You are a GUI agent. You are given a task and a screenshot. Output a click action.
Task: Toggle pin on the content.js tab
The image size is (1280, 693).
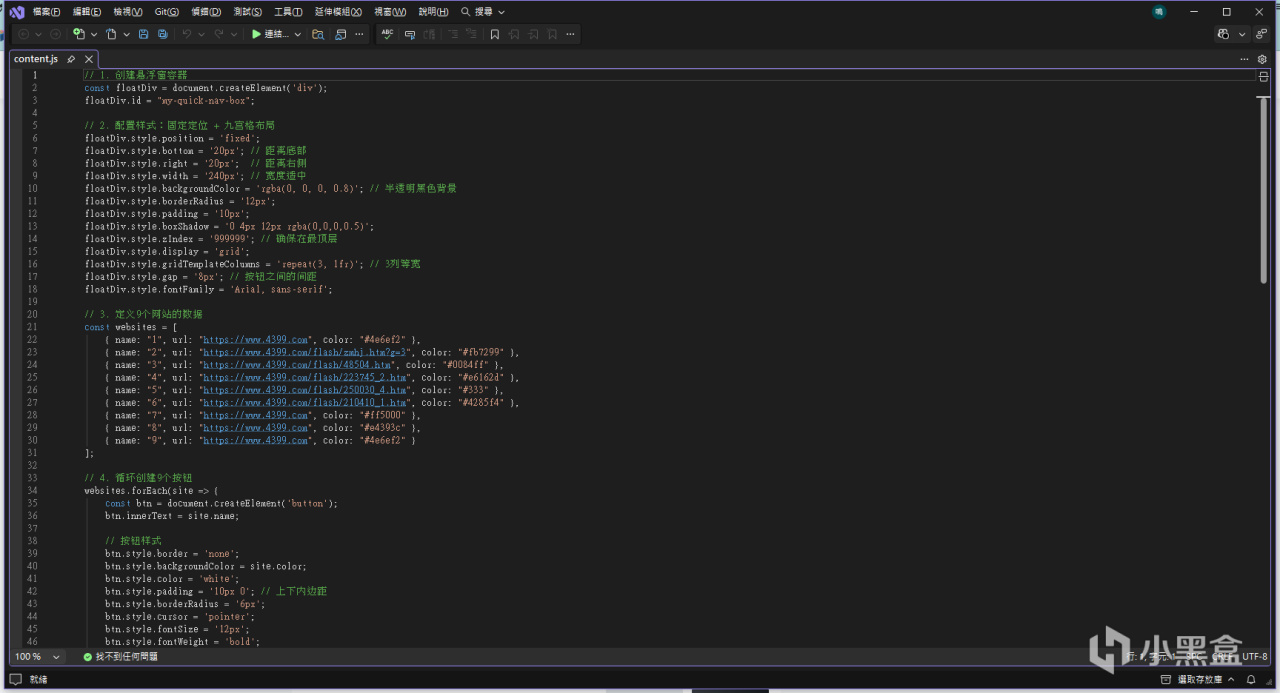[71, 59]
